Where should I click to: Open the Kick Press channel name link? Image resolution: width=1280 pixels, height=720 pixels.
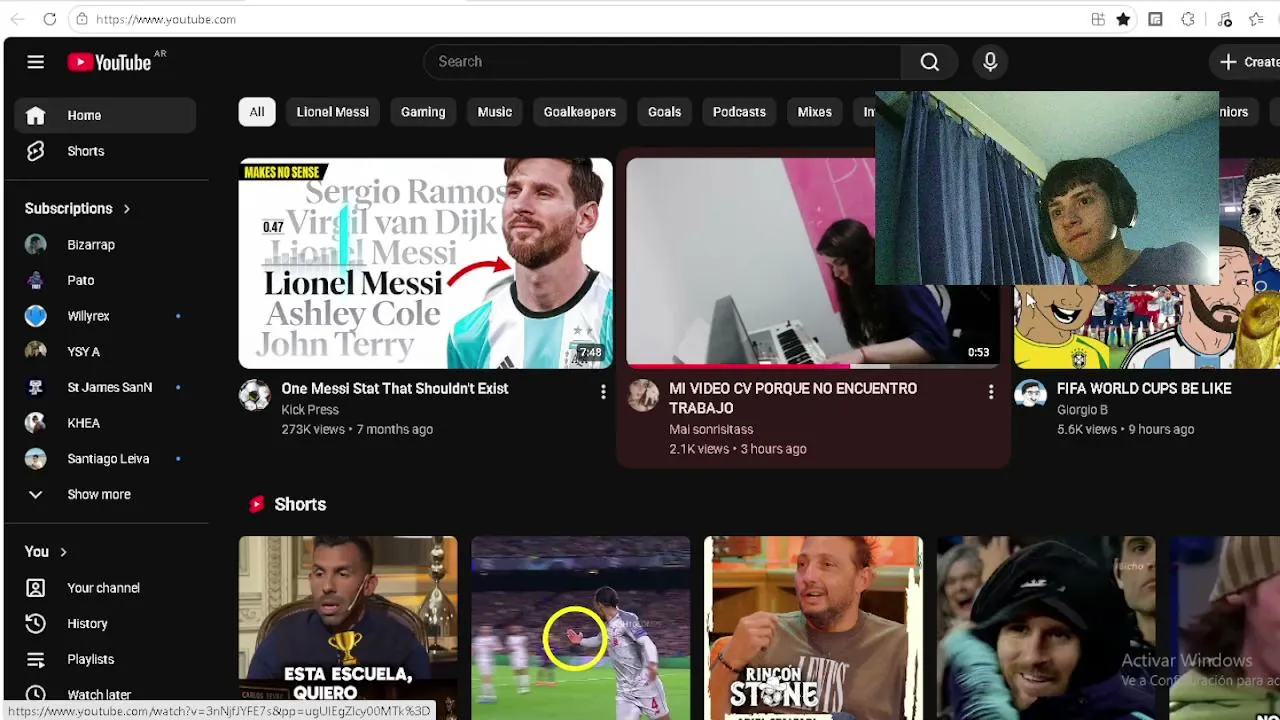point(310,410)
